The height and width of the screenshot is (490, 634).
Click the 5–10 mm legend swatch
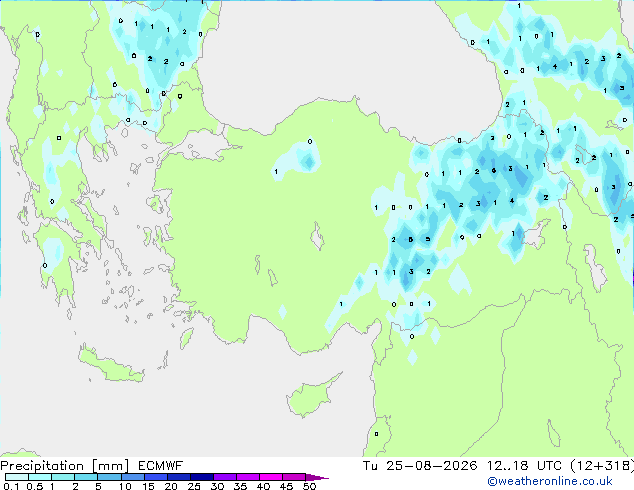pos(109,477)
